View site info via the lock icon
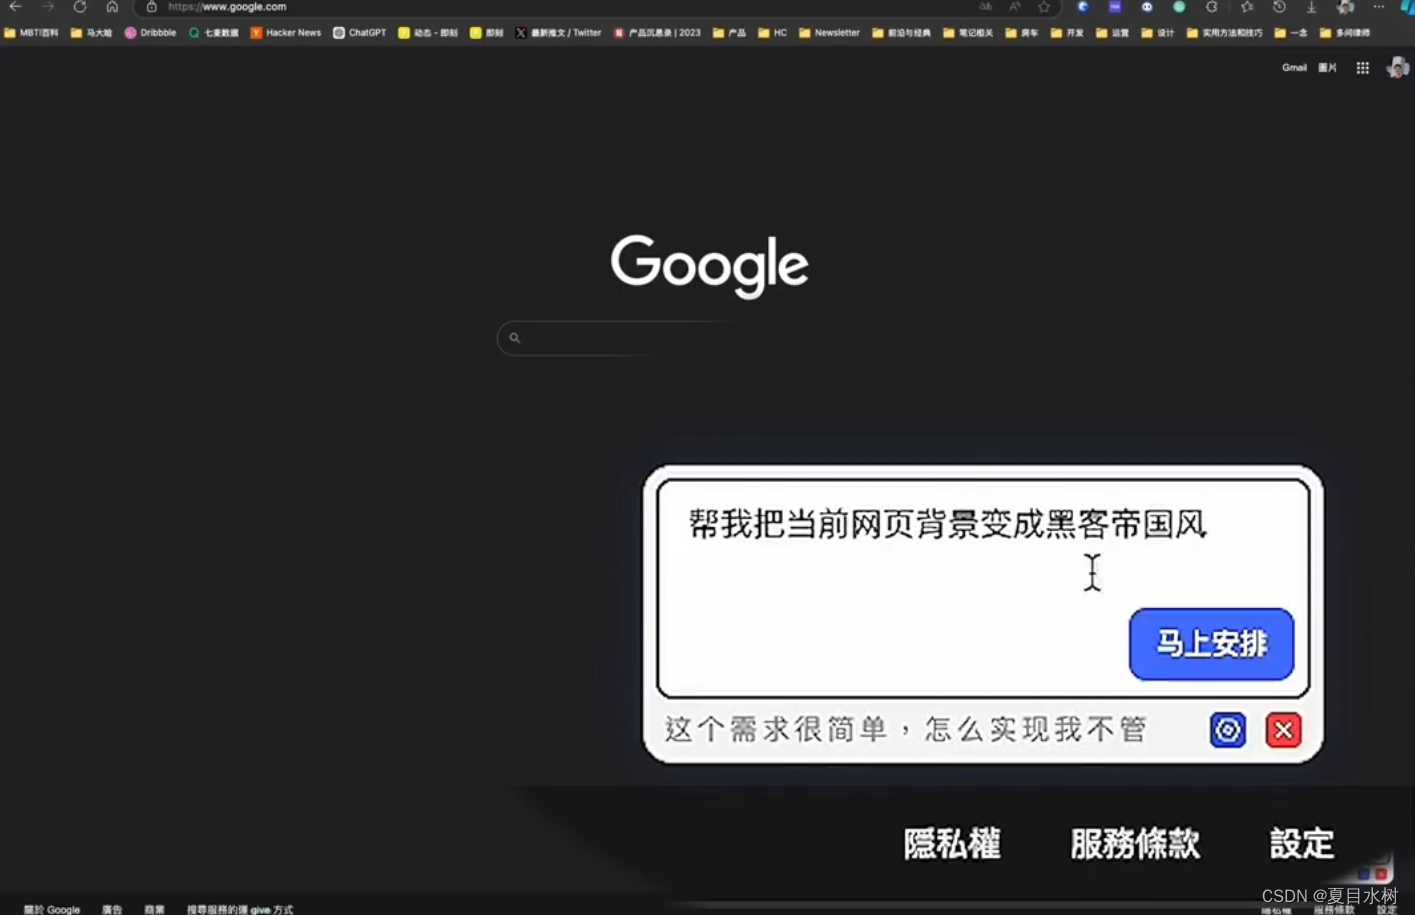The width and height of the screenshot is (1415, 915). (x=152, y=7)
